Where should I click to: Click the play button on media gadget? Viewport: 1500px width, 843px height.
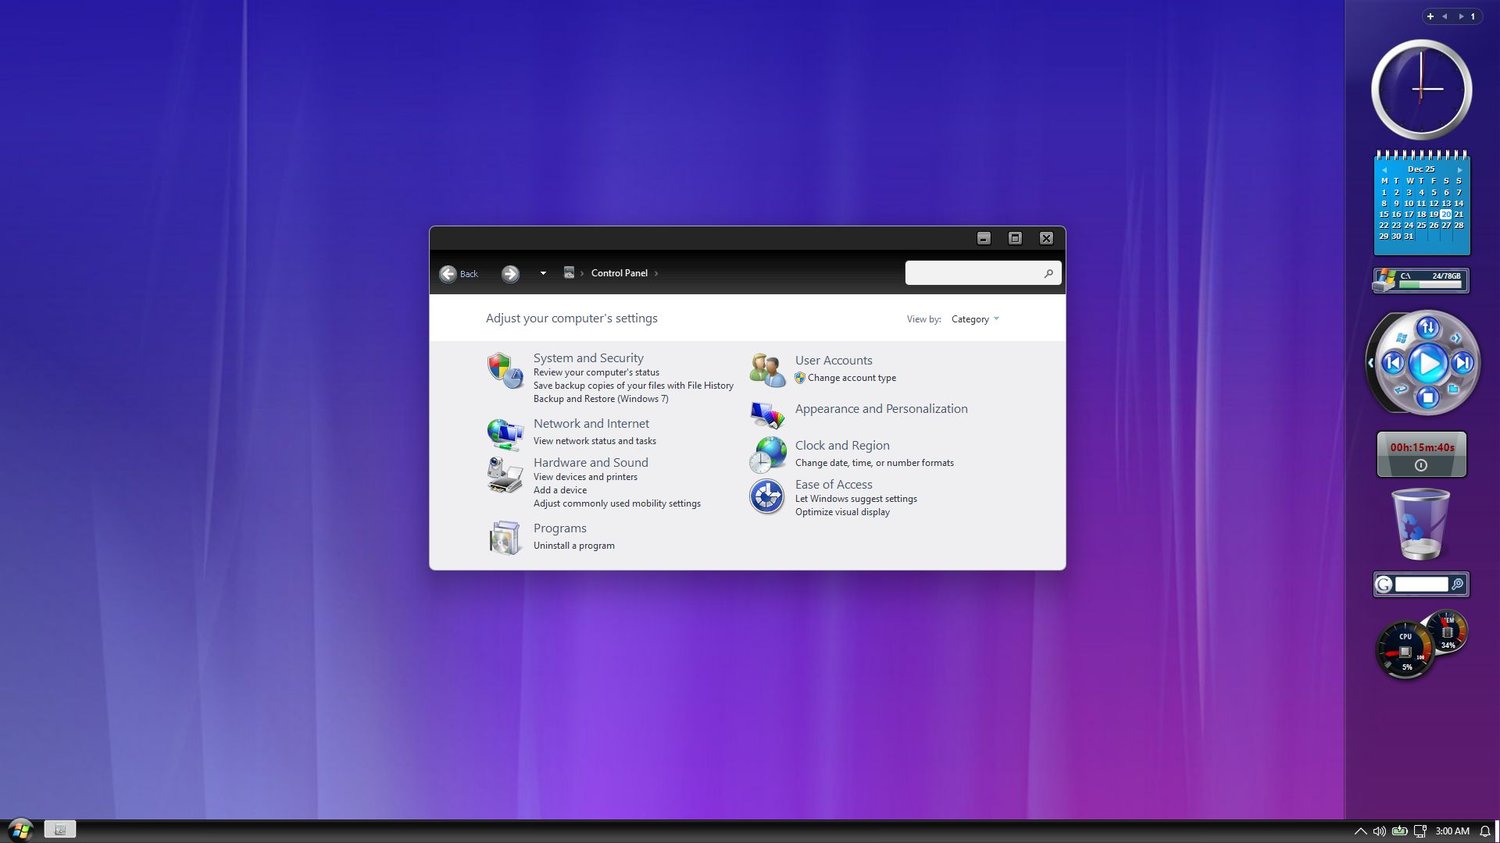1428,364
